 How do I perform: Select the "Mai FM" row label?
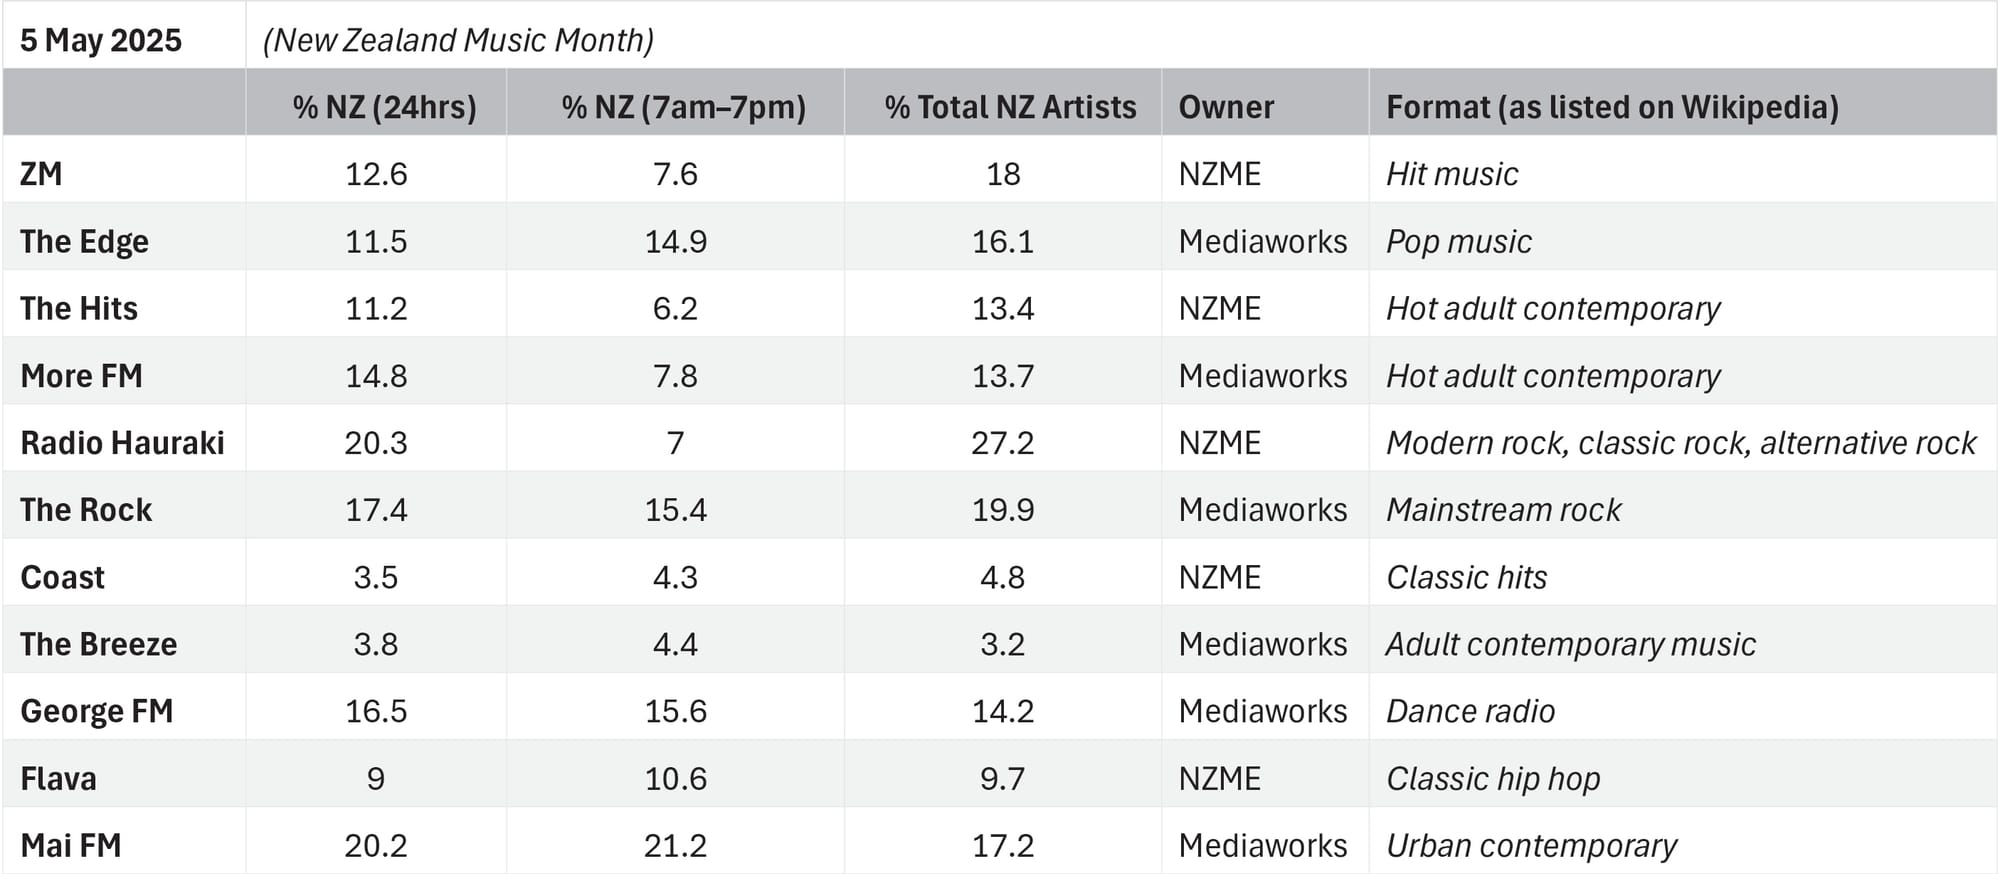point(71,845)
